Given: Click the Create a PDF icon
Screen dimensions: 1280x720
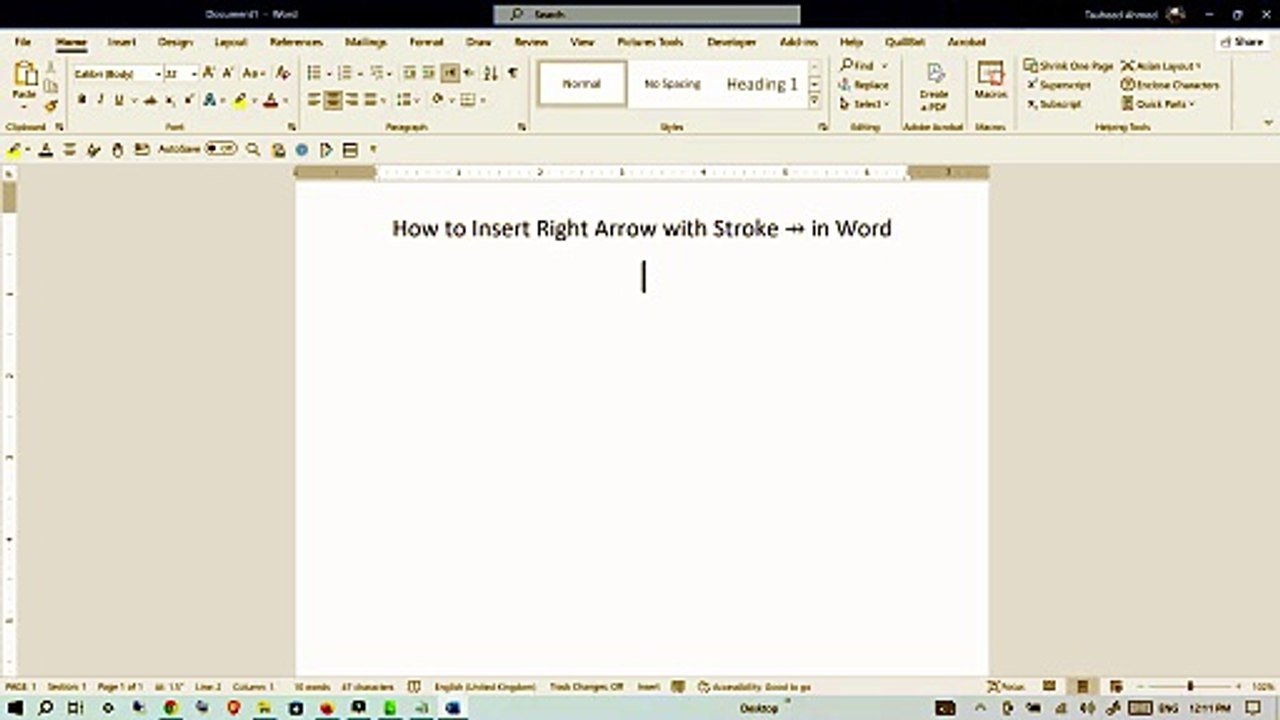Looking at the screenshot, I should pyautogui.click(x=933, y=87).
